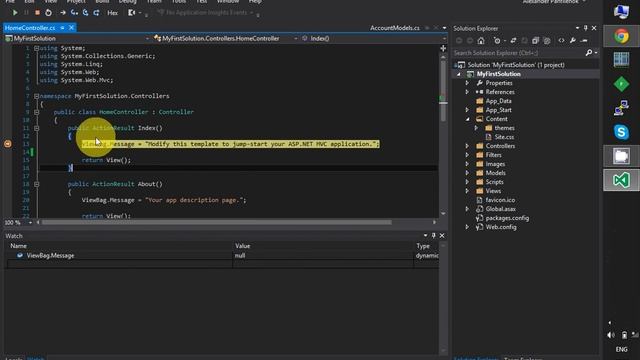Open the zoom level 100 % dropdown
Image resolution: width=640 pixels, height=360 pixels.
[30, 222]
